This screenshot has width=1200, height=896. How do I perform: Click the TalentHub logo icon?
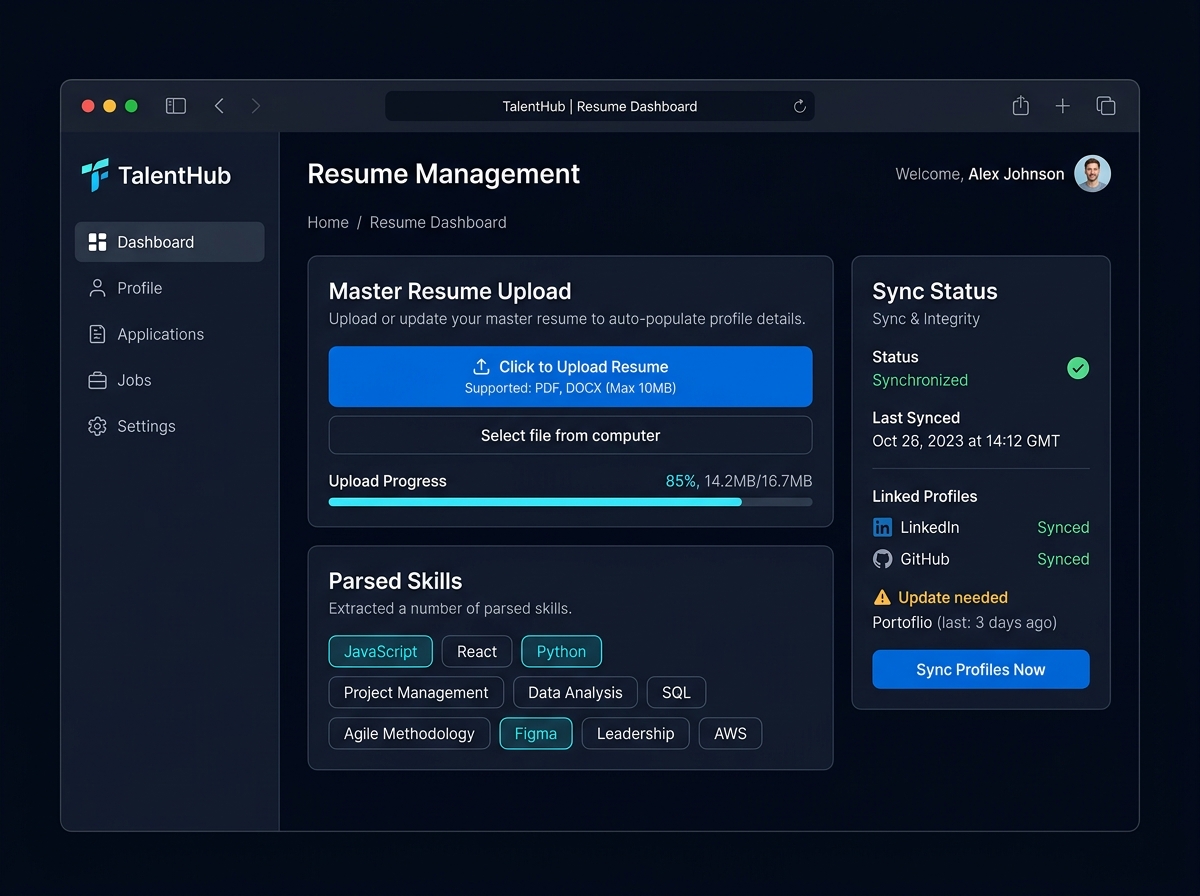[x=95, y=175]
